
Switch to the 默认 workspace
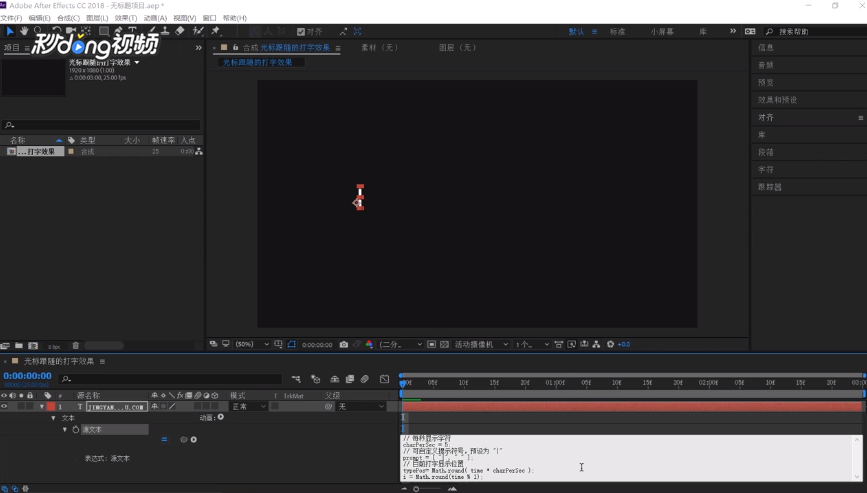[x=576, y=32]
